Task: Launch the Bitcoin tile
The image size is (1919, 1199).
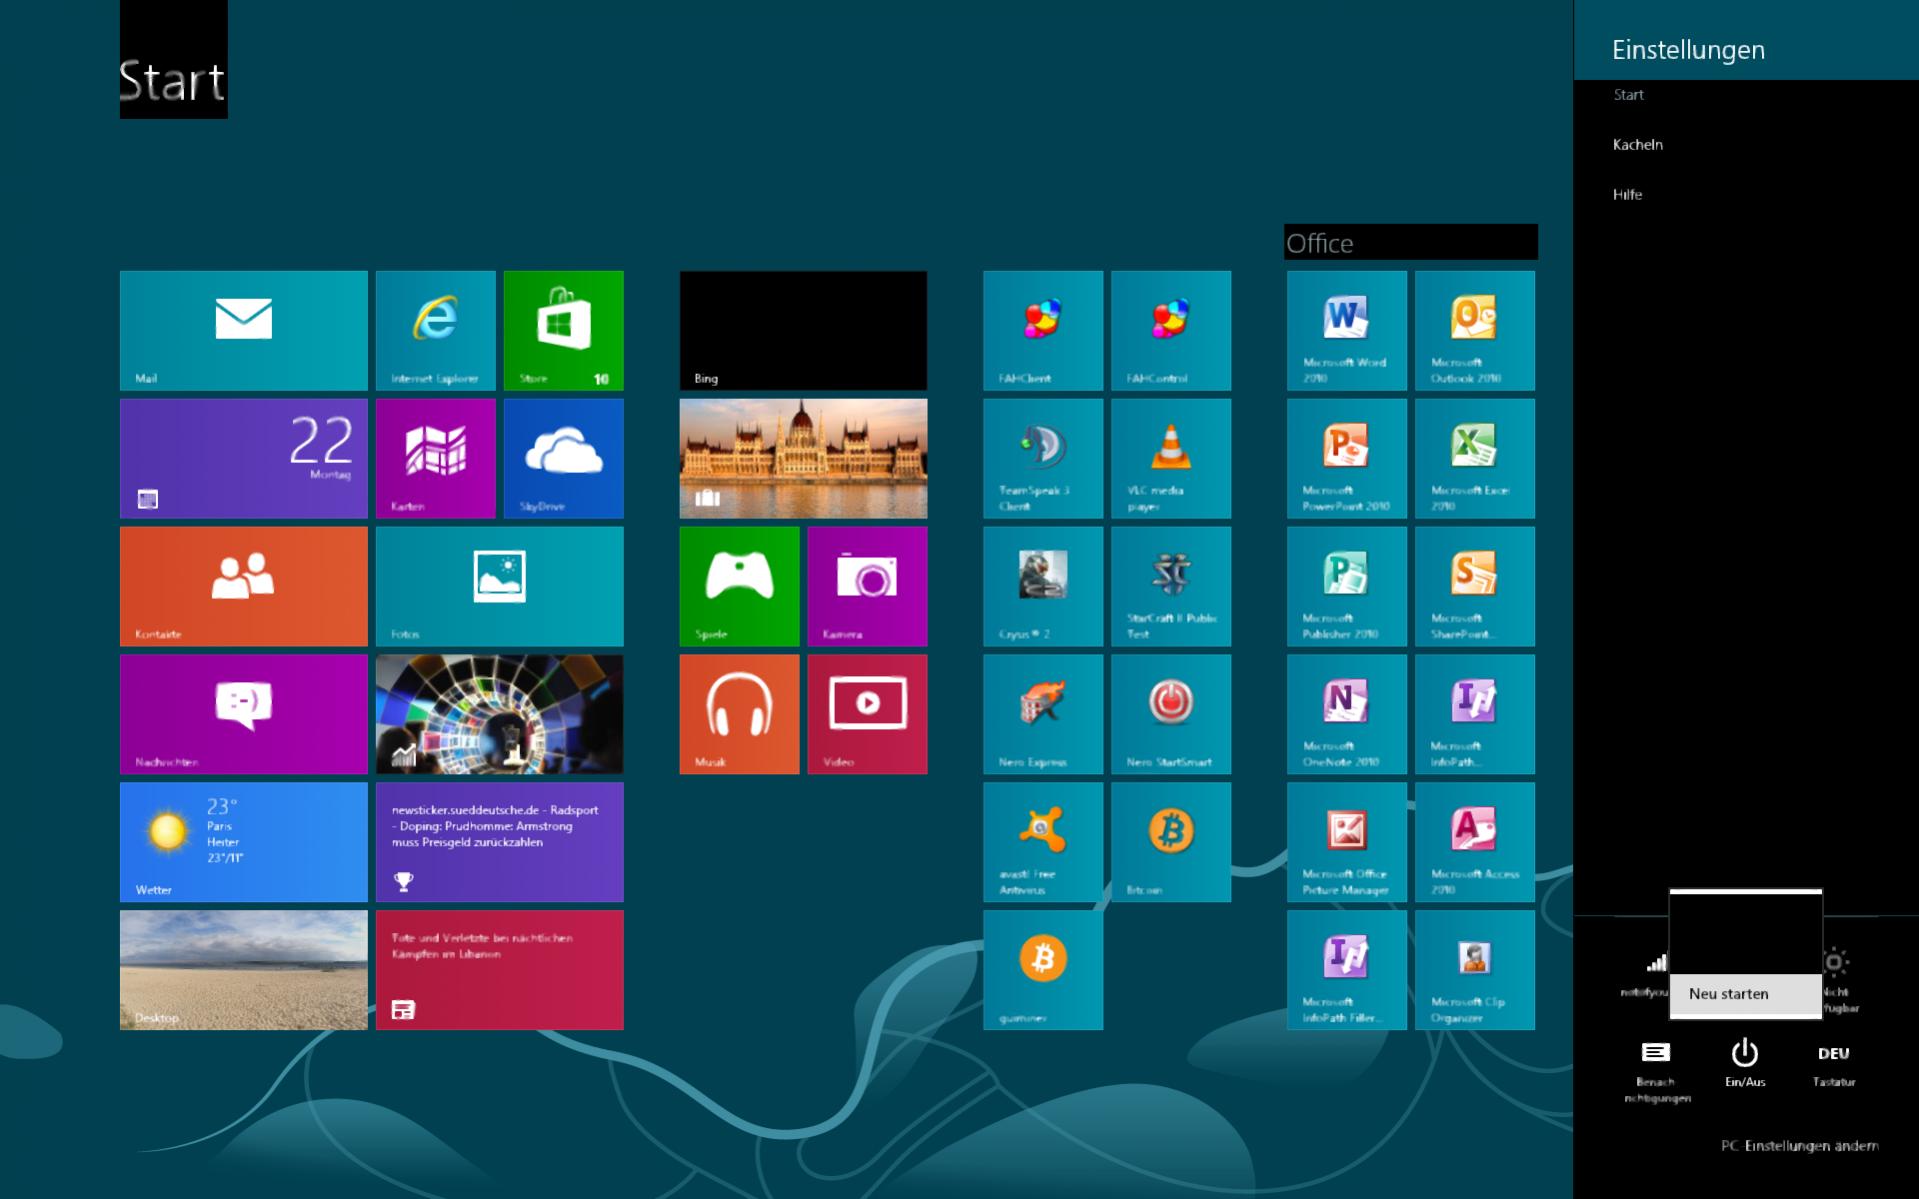Action: click(x=1171, y=842)
